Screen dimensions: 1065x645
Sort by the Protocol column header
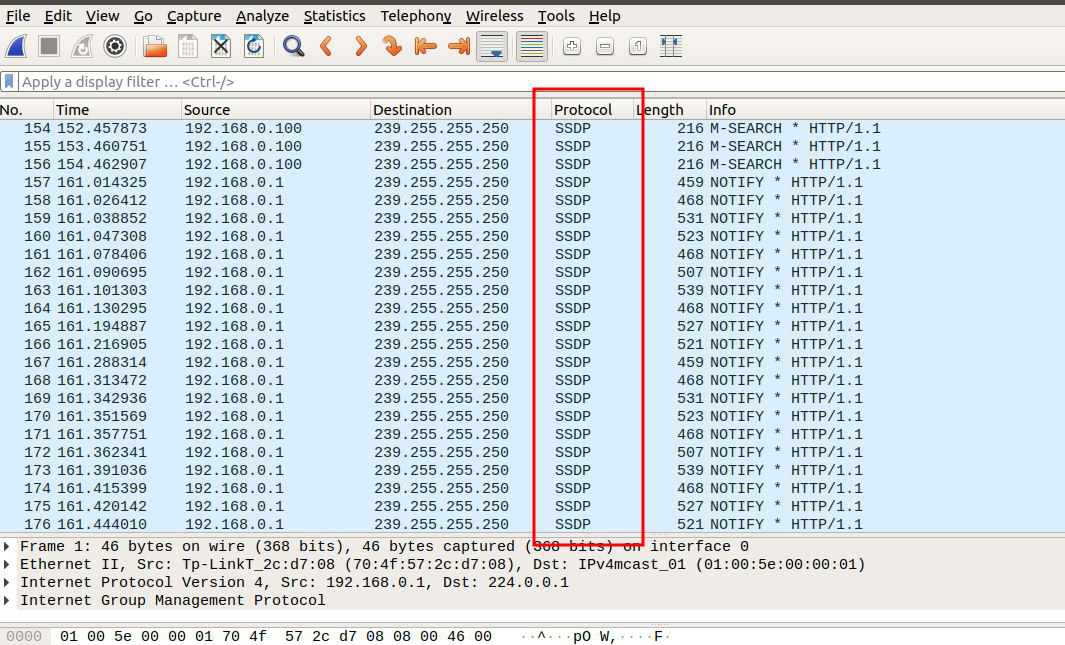(x=592, y=109)
